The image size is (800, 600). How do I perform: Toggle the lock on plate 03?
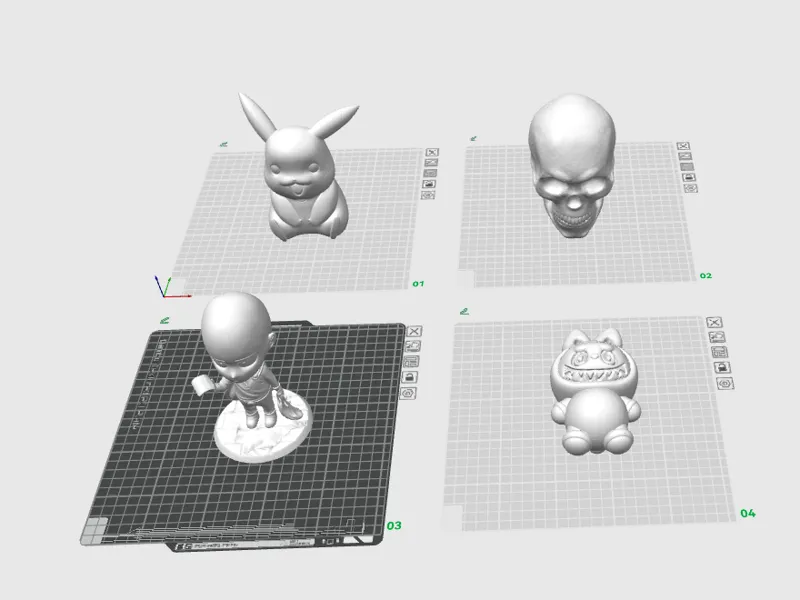click(x=409, y=377)
